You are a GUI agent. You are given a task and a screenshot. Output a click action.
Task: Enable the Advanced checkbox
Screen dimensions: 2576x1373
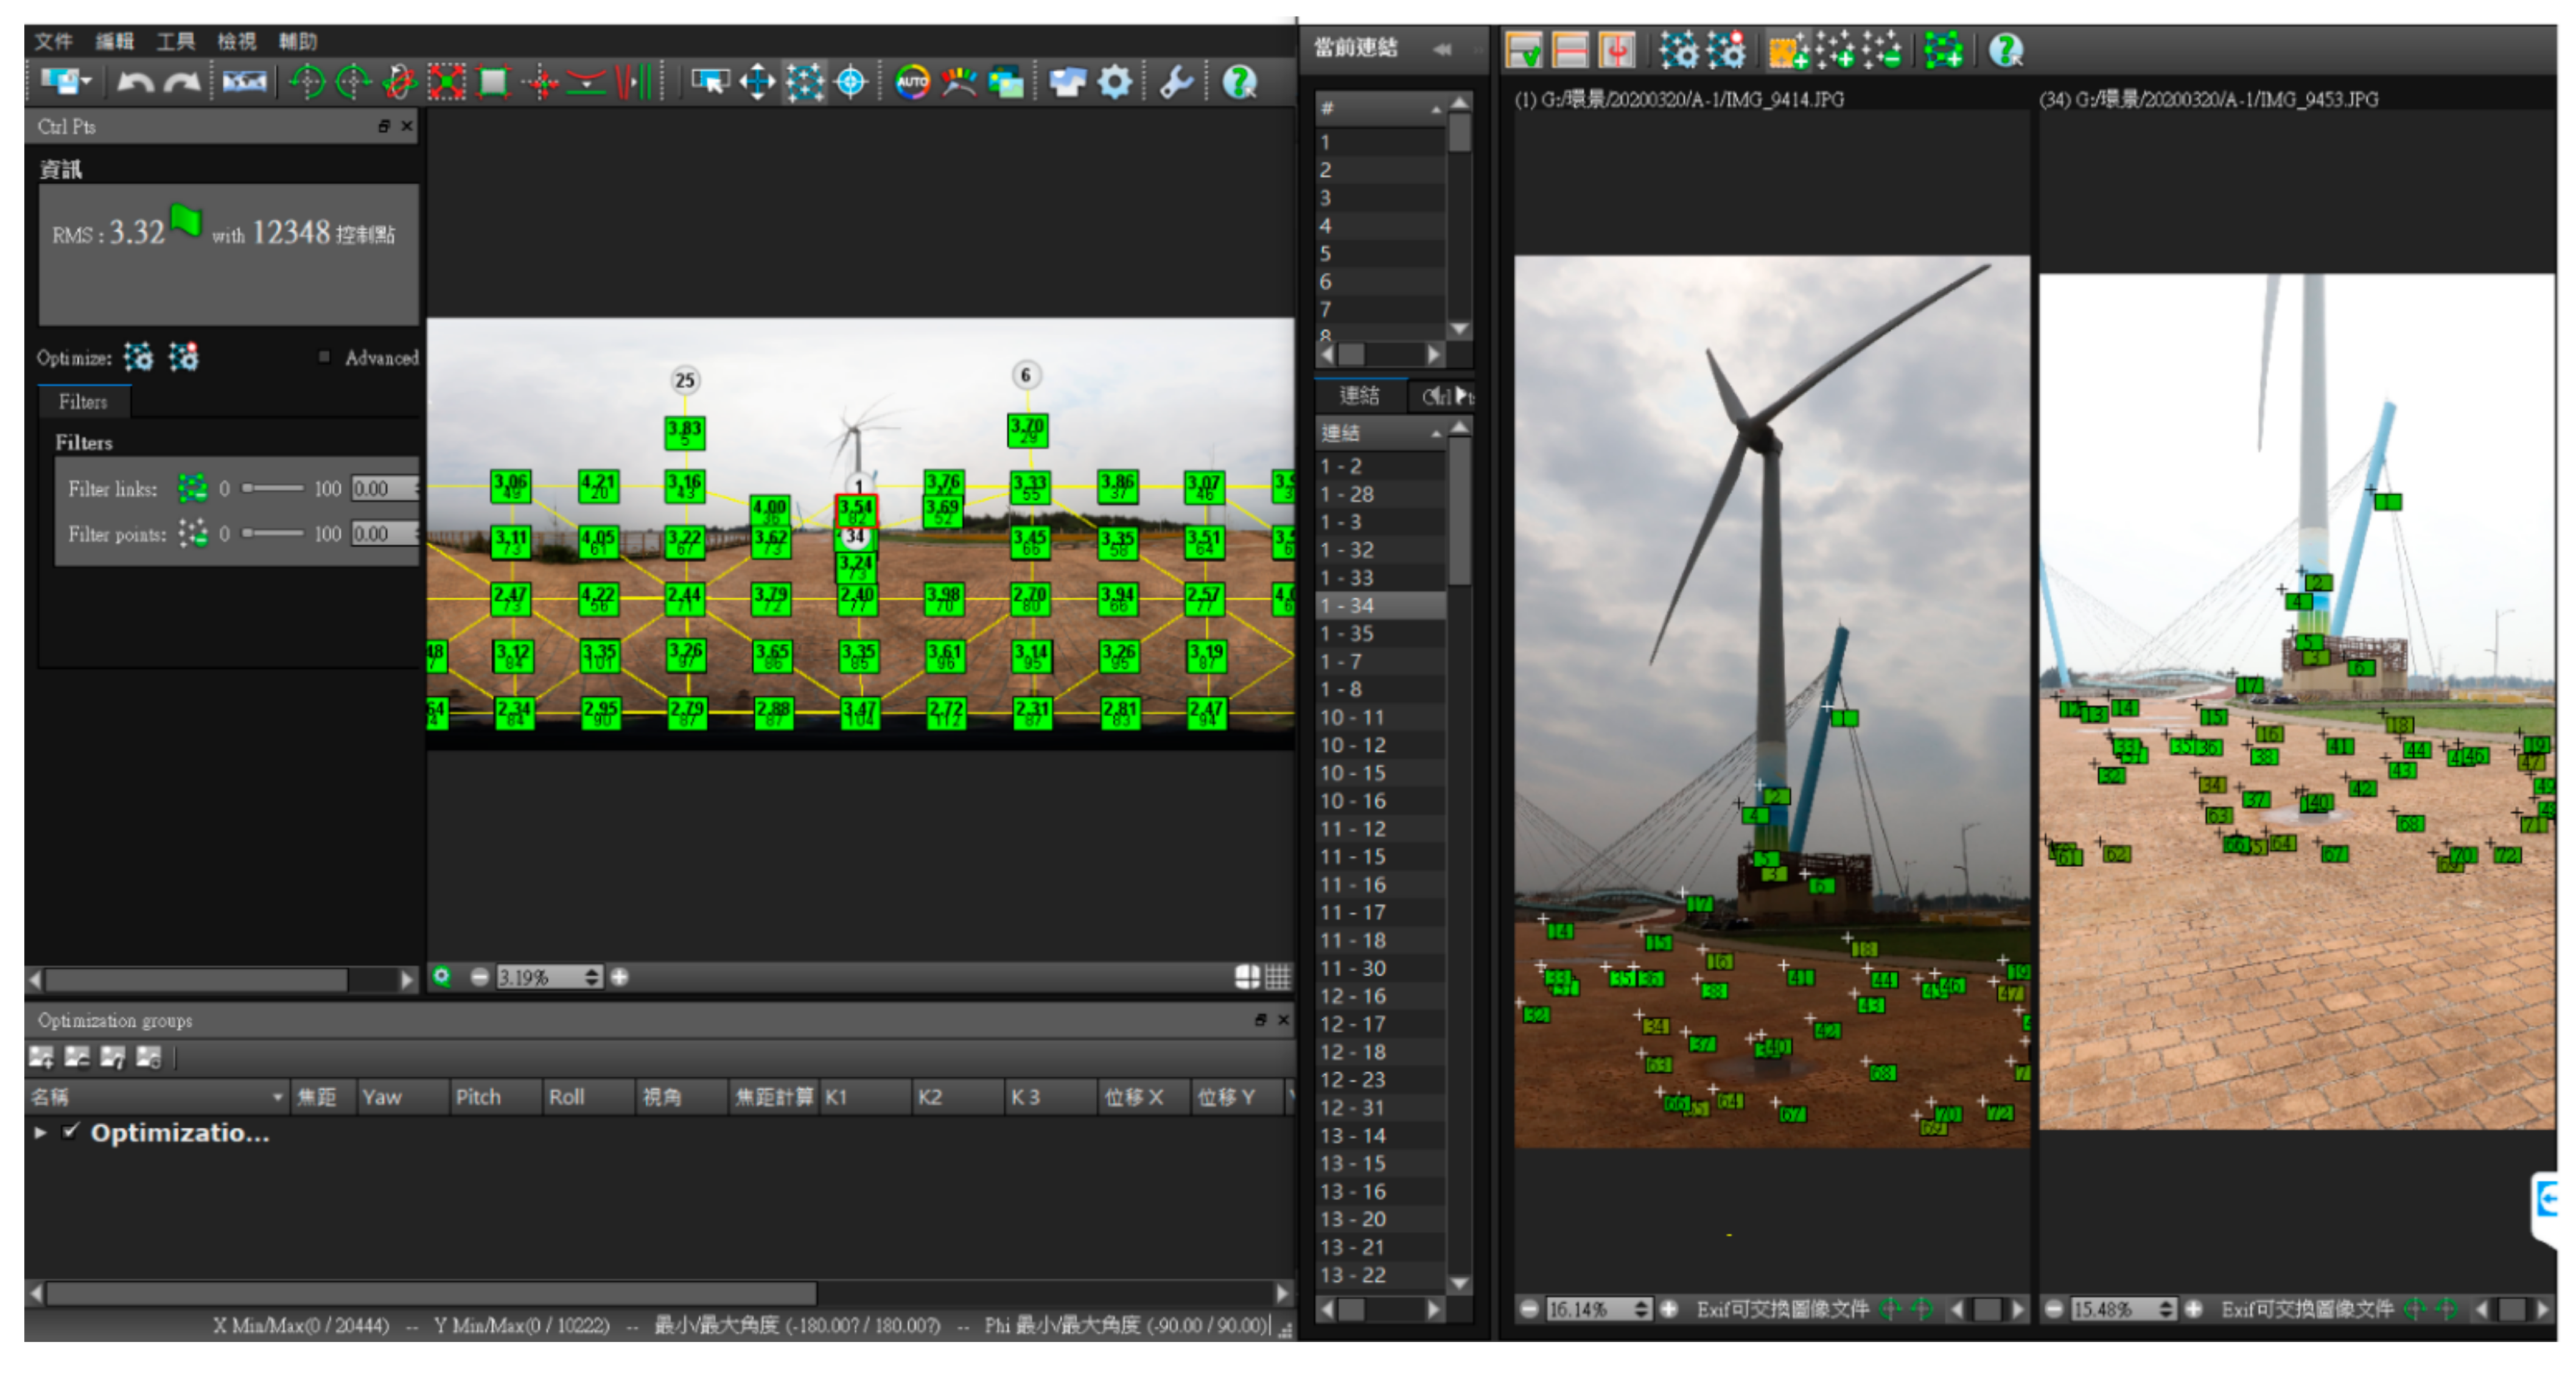click(x=324, y=357)
